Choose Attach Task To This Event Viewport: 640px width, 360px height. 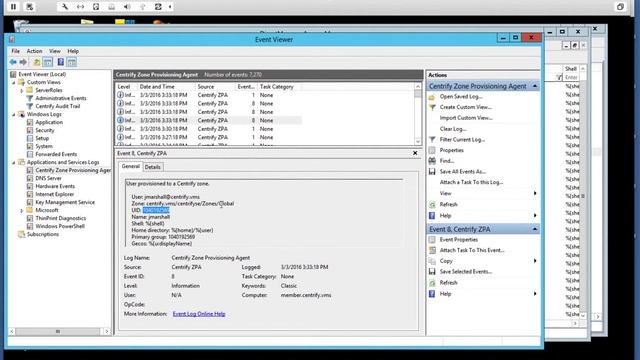tap(472, 250)
